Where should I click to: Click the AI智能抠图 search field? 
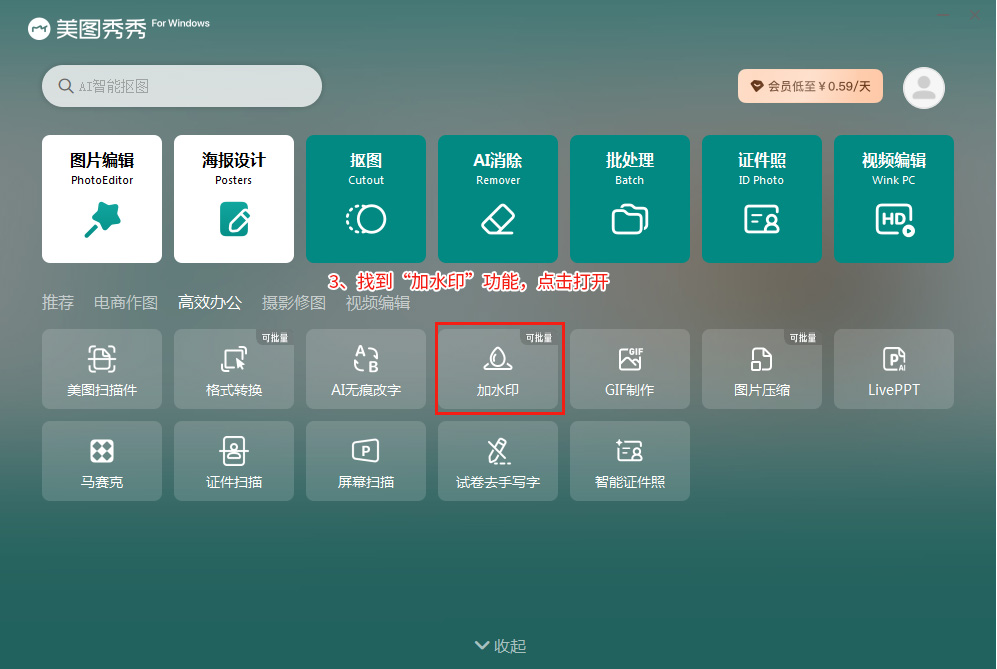182,86
